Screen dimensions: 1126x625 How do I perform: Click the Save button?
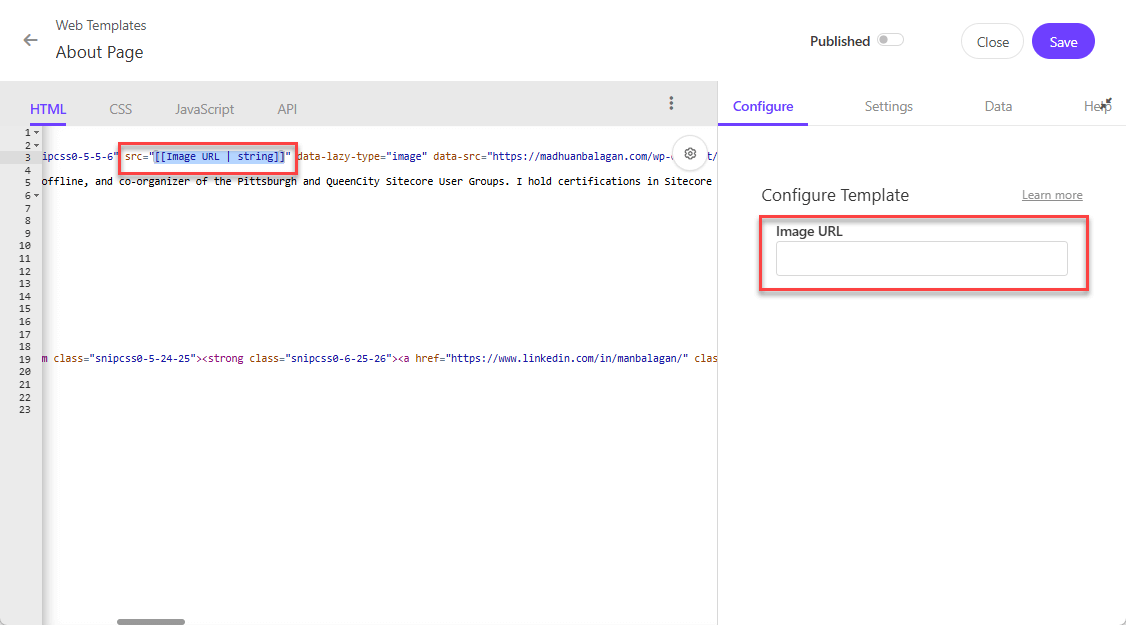click(1063, 42)
